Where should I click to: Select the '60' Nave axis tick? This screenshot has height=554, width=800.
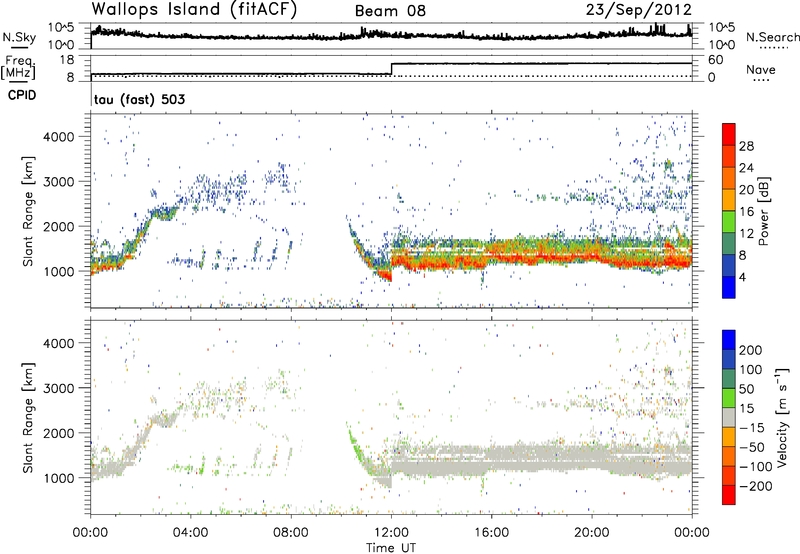pos(715,60)
